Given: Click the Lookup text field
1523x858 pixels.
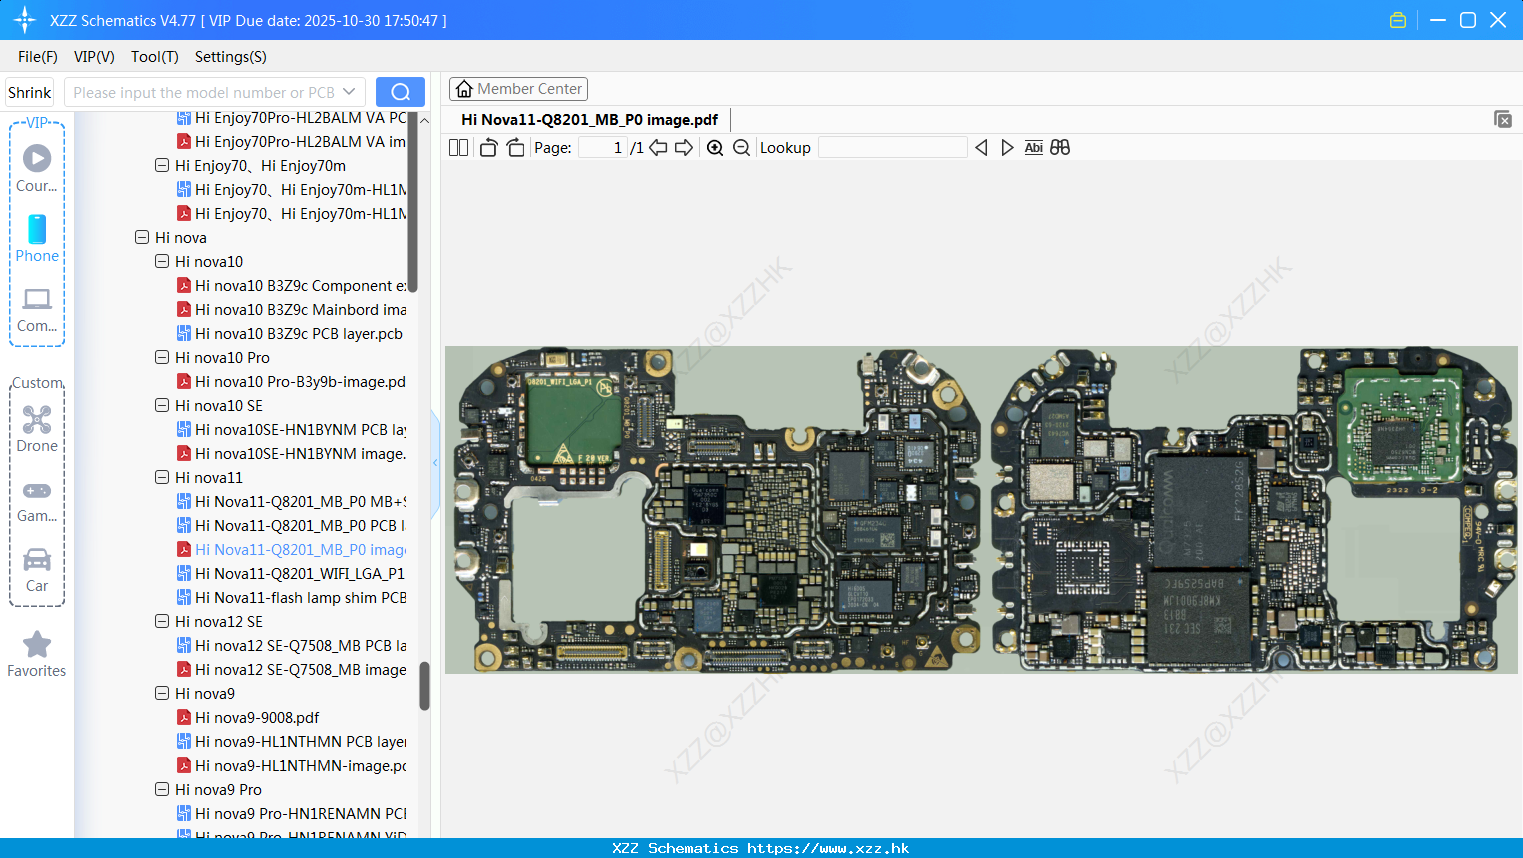Looking at the screenshot, I should pos(893,148).
